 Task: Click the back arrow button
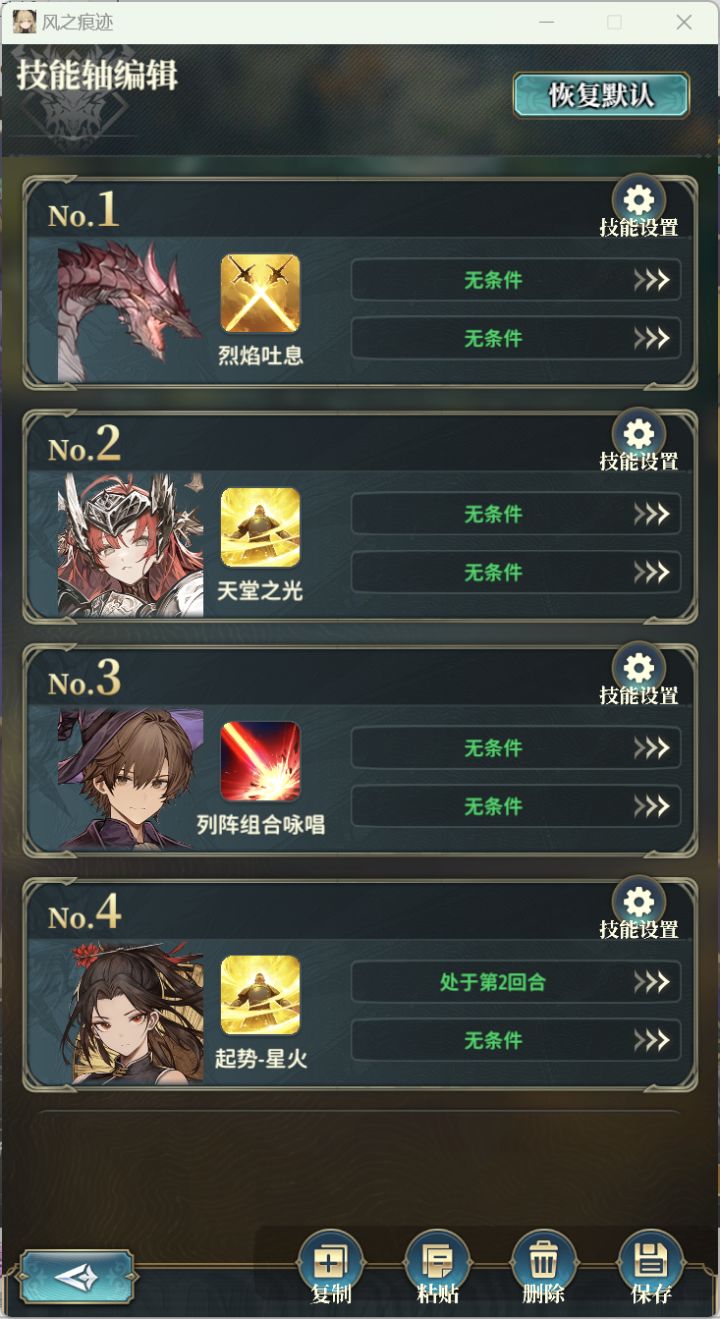coord(77,1276)
